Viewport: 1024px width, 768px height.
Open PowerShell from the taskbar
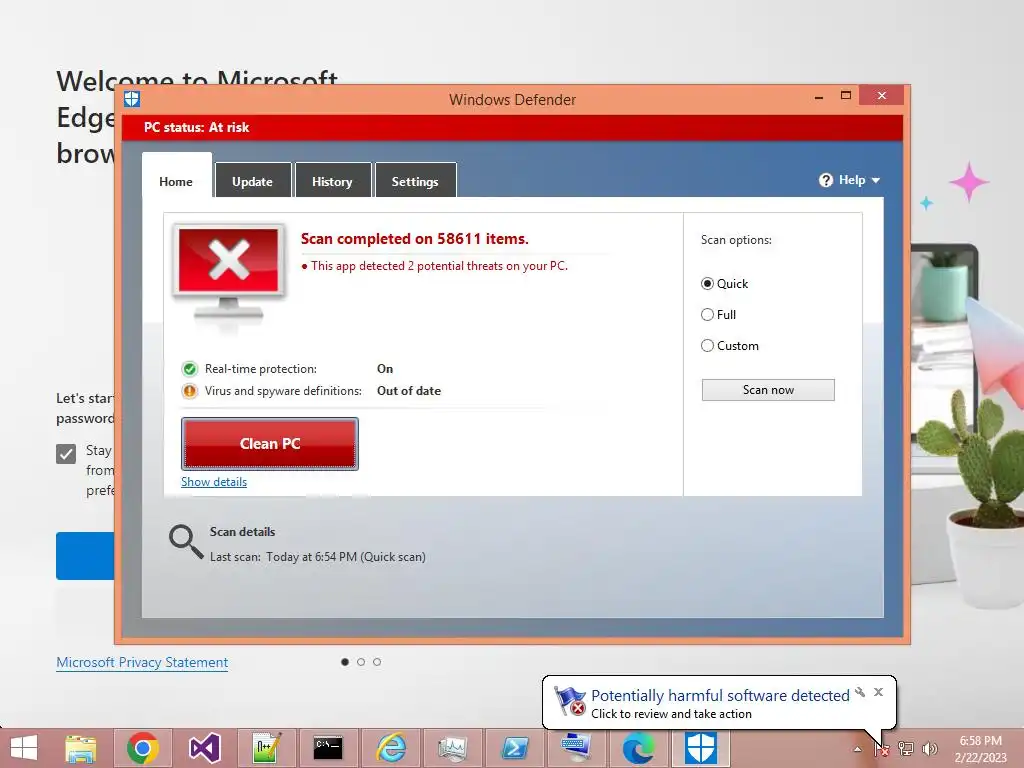(x=514, y=748)
